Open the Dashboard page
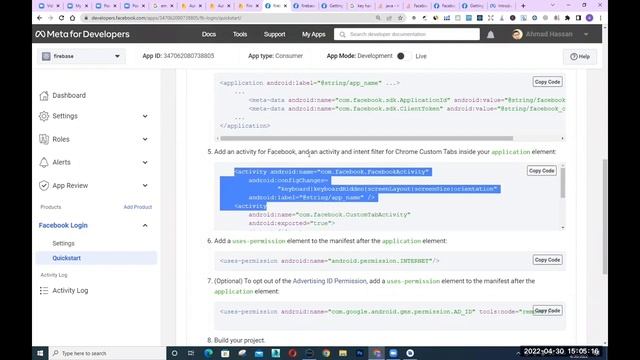The image size is (640, 360). pyautogui.click(x=69, y=96)
